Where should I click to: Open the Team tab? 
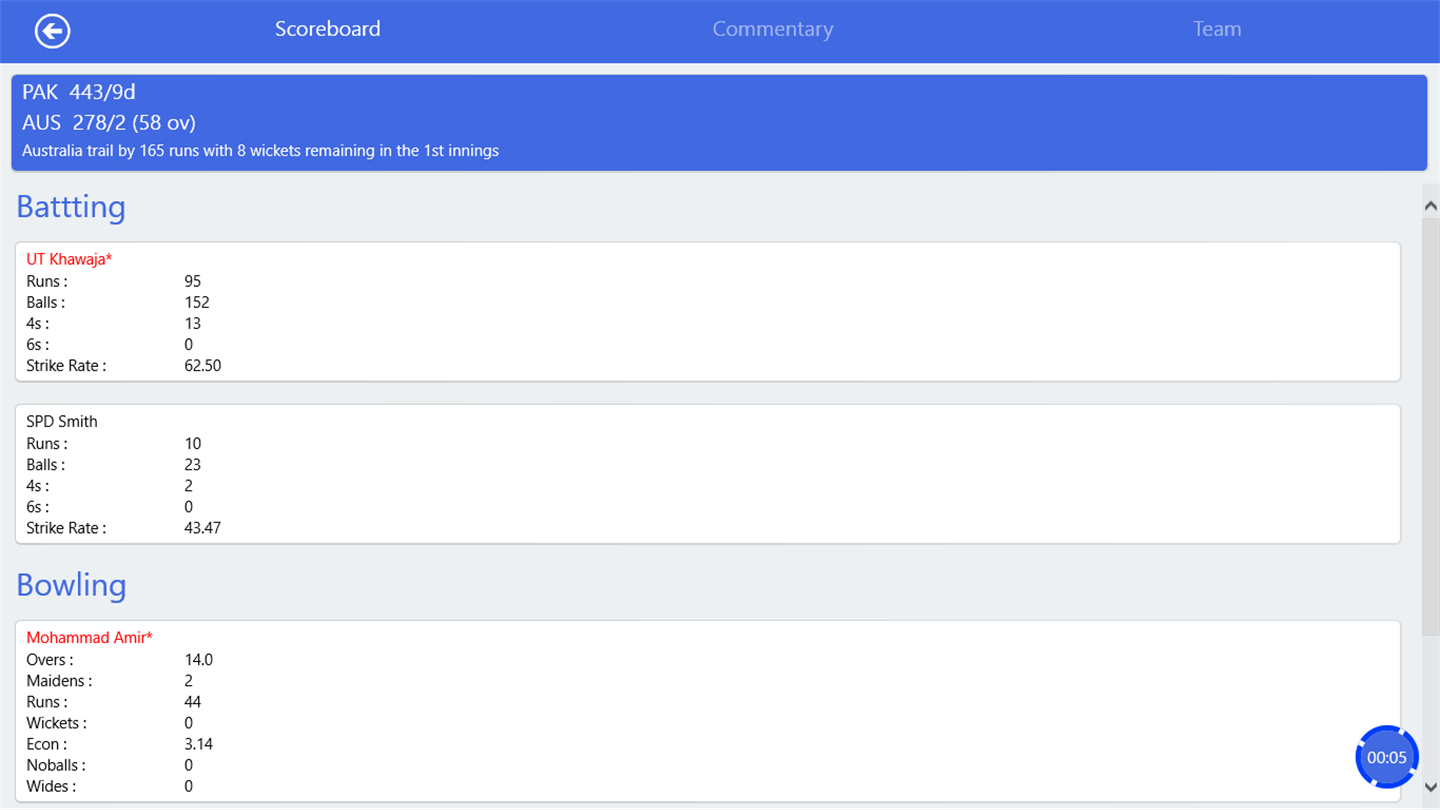coord(1217,29)
